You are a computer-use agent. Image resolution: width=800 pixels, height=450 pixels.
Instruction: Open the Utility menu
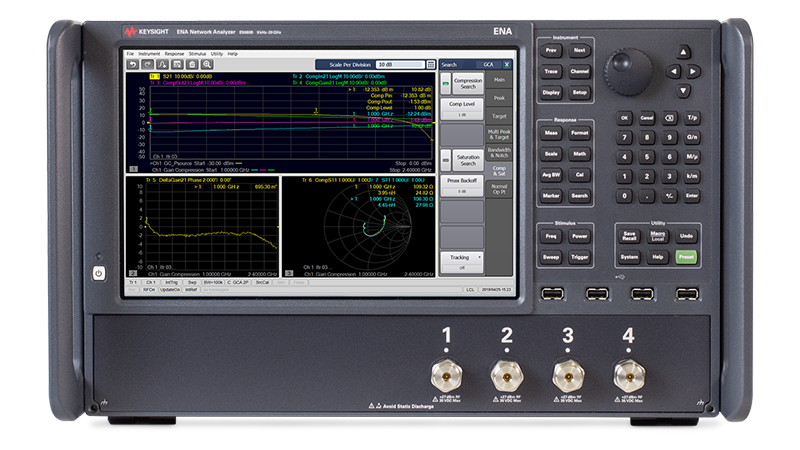click(217, 54)
